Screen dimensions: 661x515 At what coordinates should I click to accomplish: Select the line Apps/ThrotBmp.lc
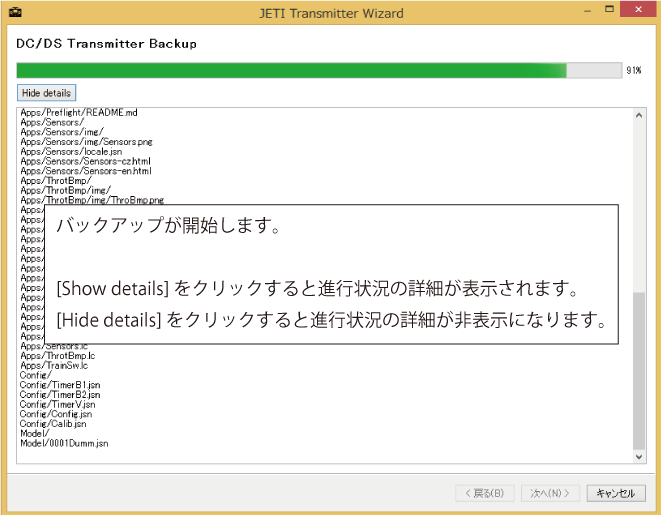[x=58, y=356]
